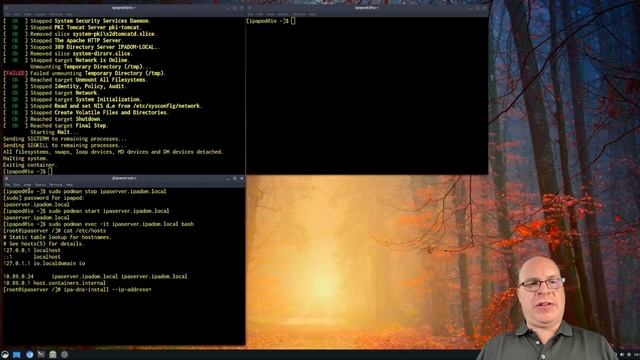Click 'Sending SIGTERM to remaining processes' line
Image resolution: width=640 pixels, height=360 pixels.
point(65,139)
